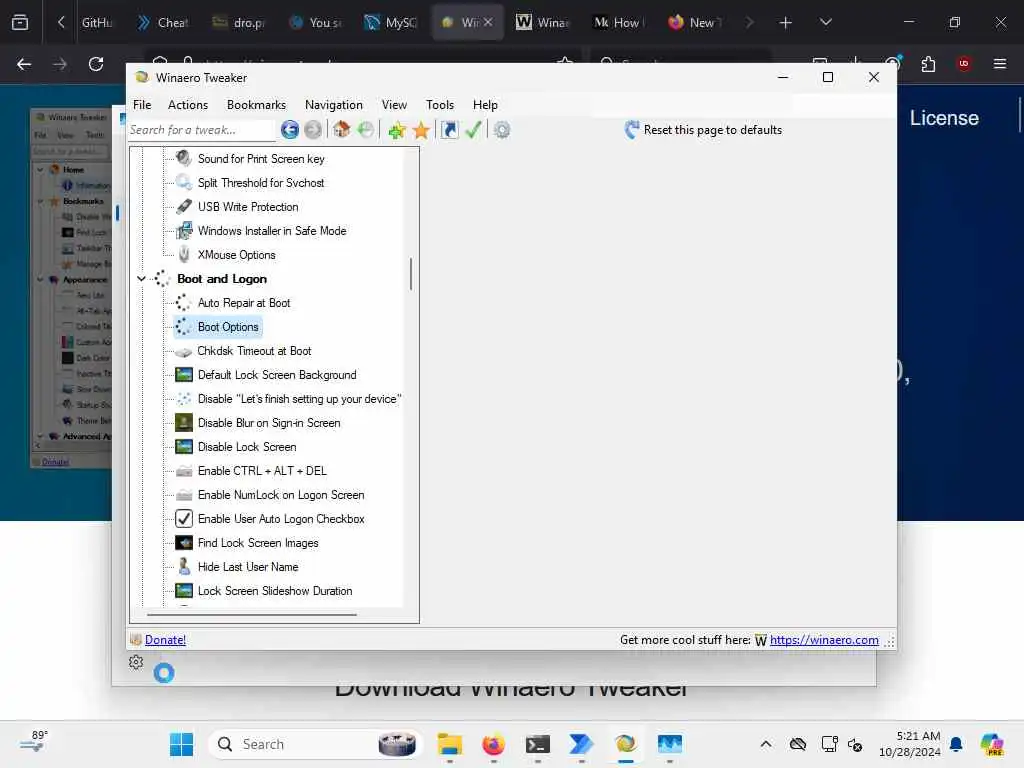
Task: Open Firefox from the taskbar
Action: tap(493, 744)
